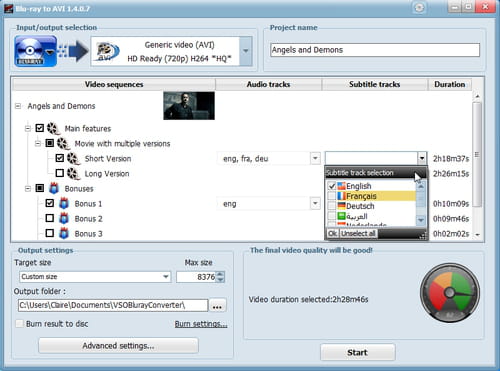This screenshot has height=371, width=500.
Task: Toggle the Main features checkbox
Action: pos(40,128)
